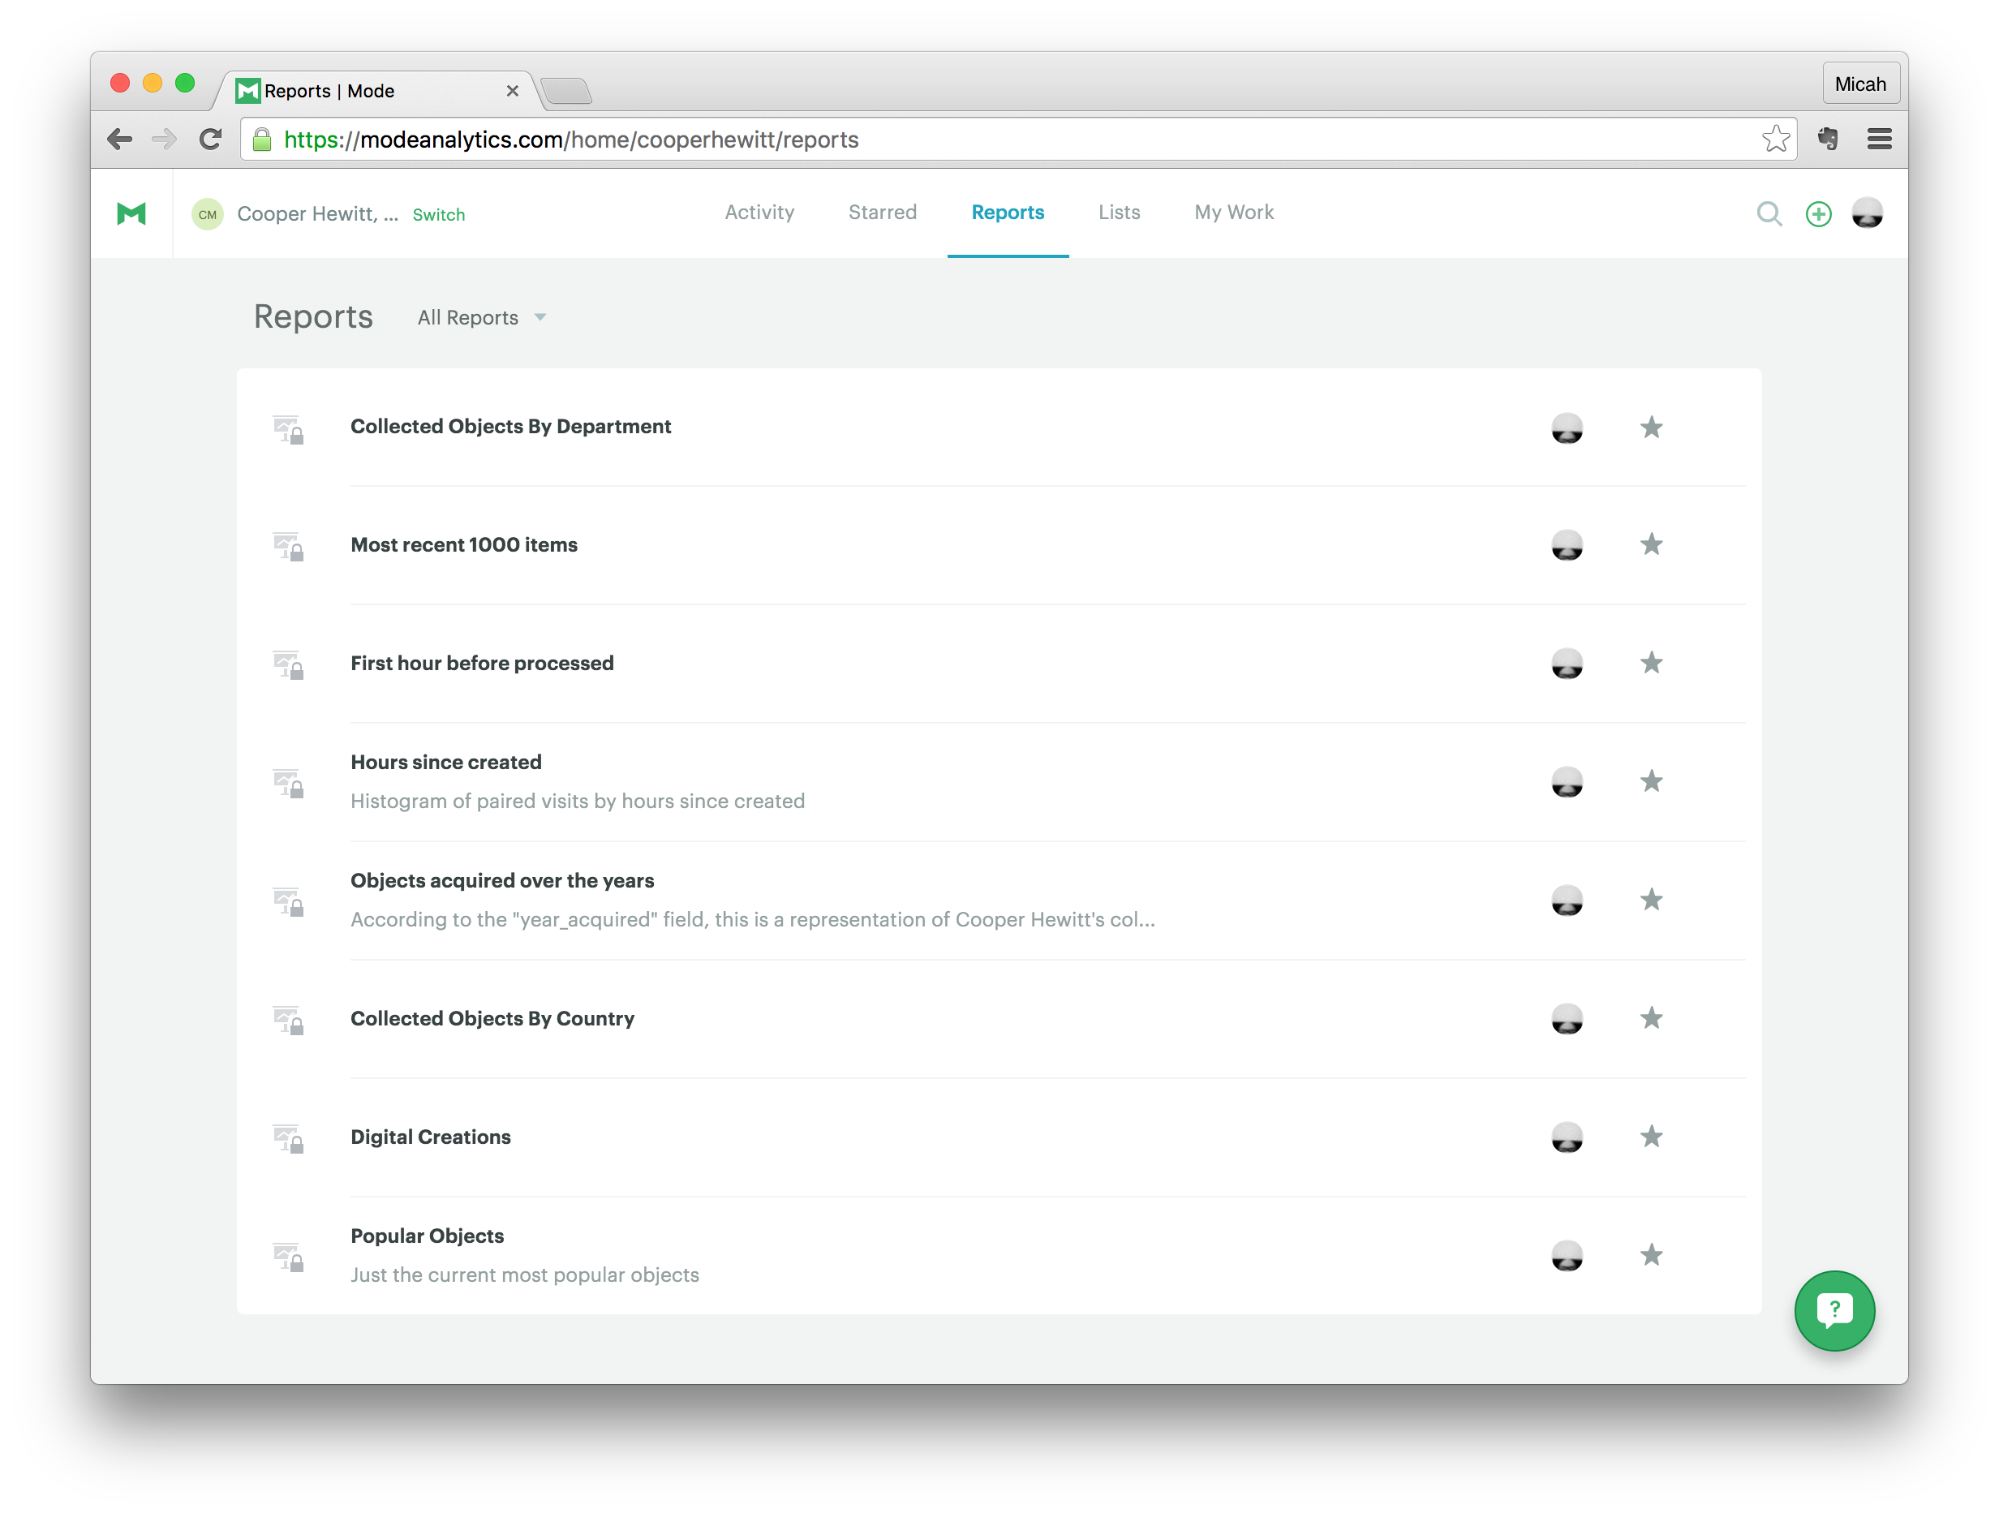Open a new browser tab
The width and height of the screenshot is (1999, 1514).
pyautogui.click(x=566, y=91)
